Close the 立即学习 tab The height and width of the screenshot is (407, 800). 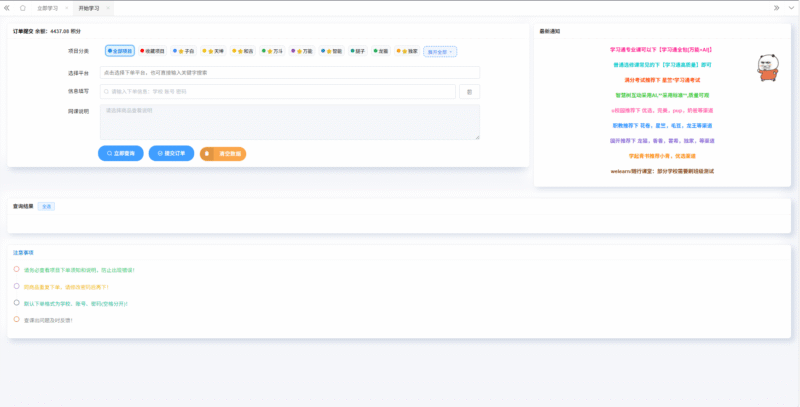[66, 7]
